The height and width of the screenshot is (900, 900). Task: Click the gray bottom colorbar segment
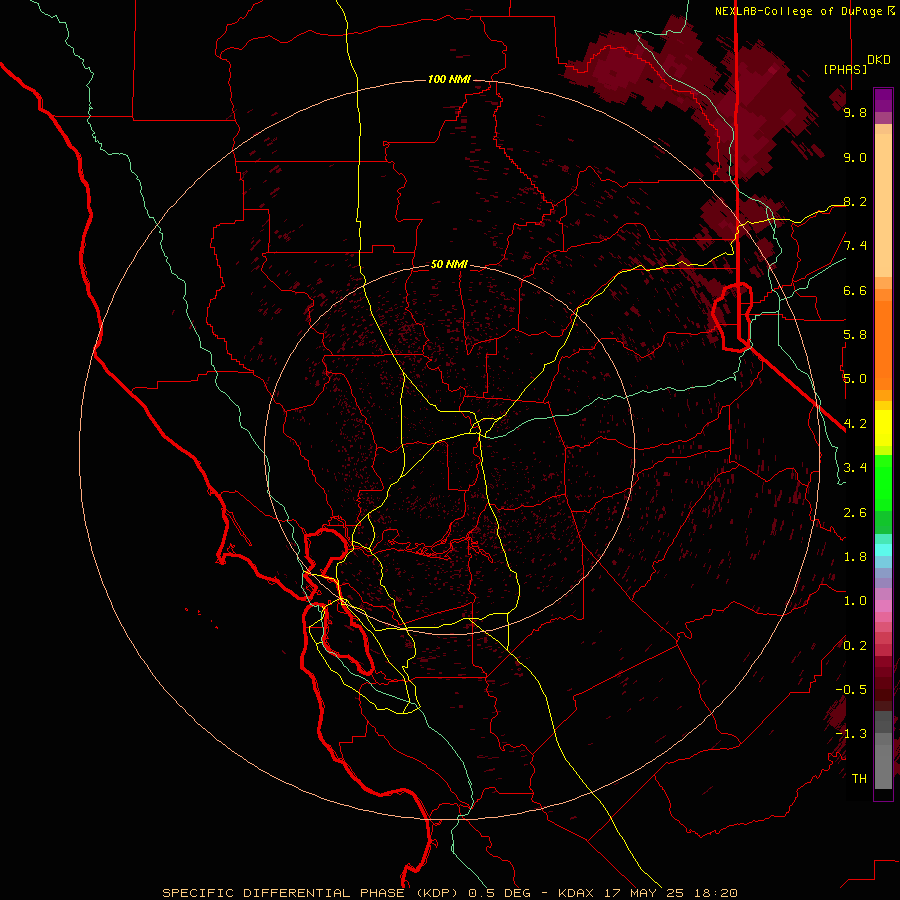click(883, 766)
